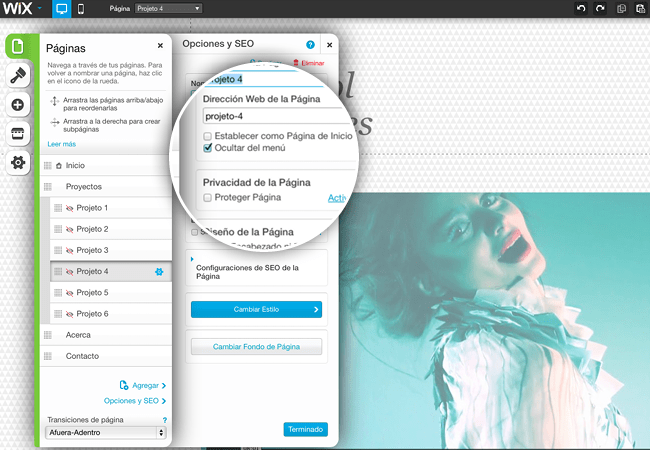Open the Pages sidebar icon
This screenshot has width=650, height=450.
coord(17,46)
